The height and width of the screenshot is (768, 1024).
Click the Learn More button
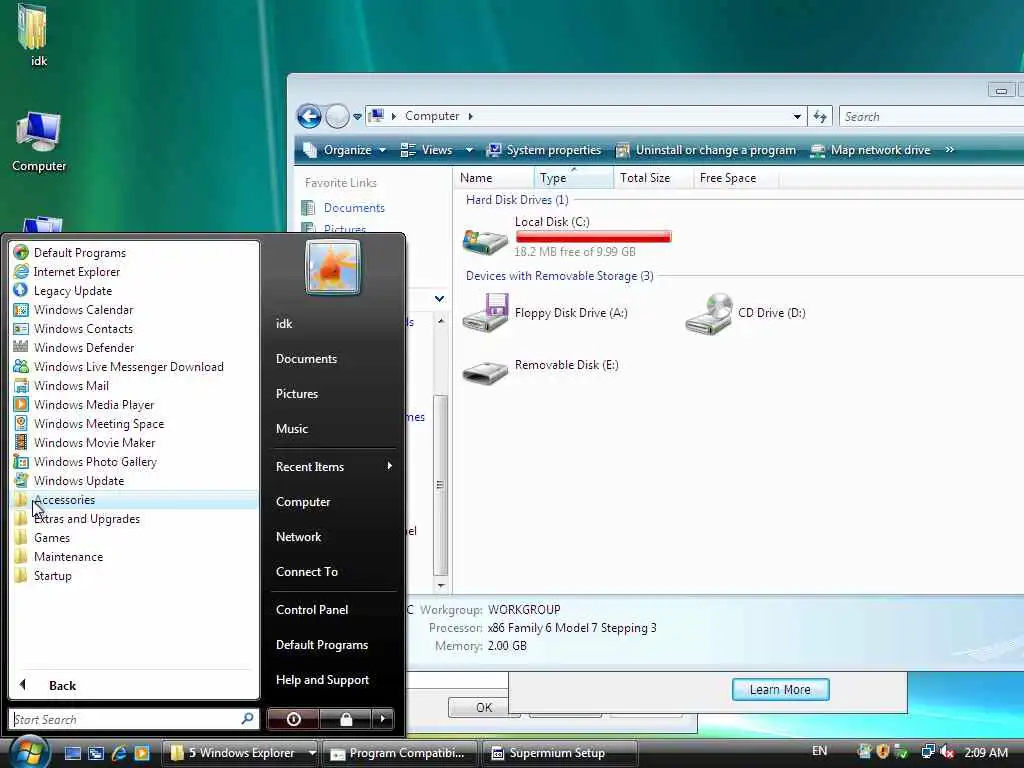coord(780,690)
